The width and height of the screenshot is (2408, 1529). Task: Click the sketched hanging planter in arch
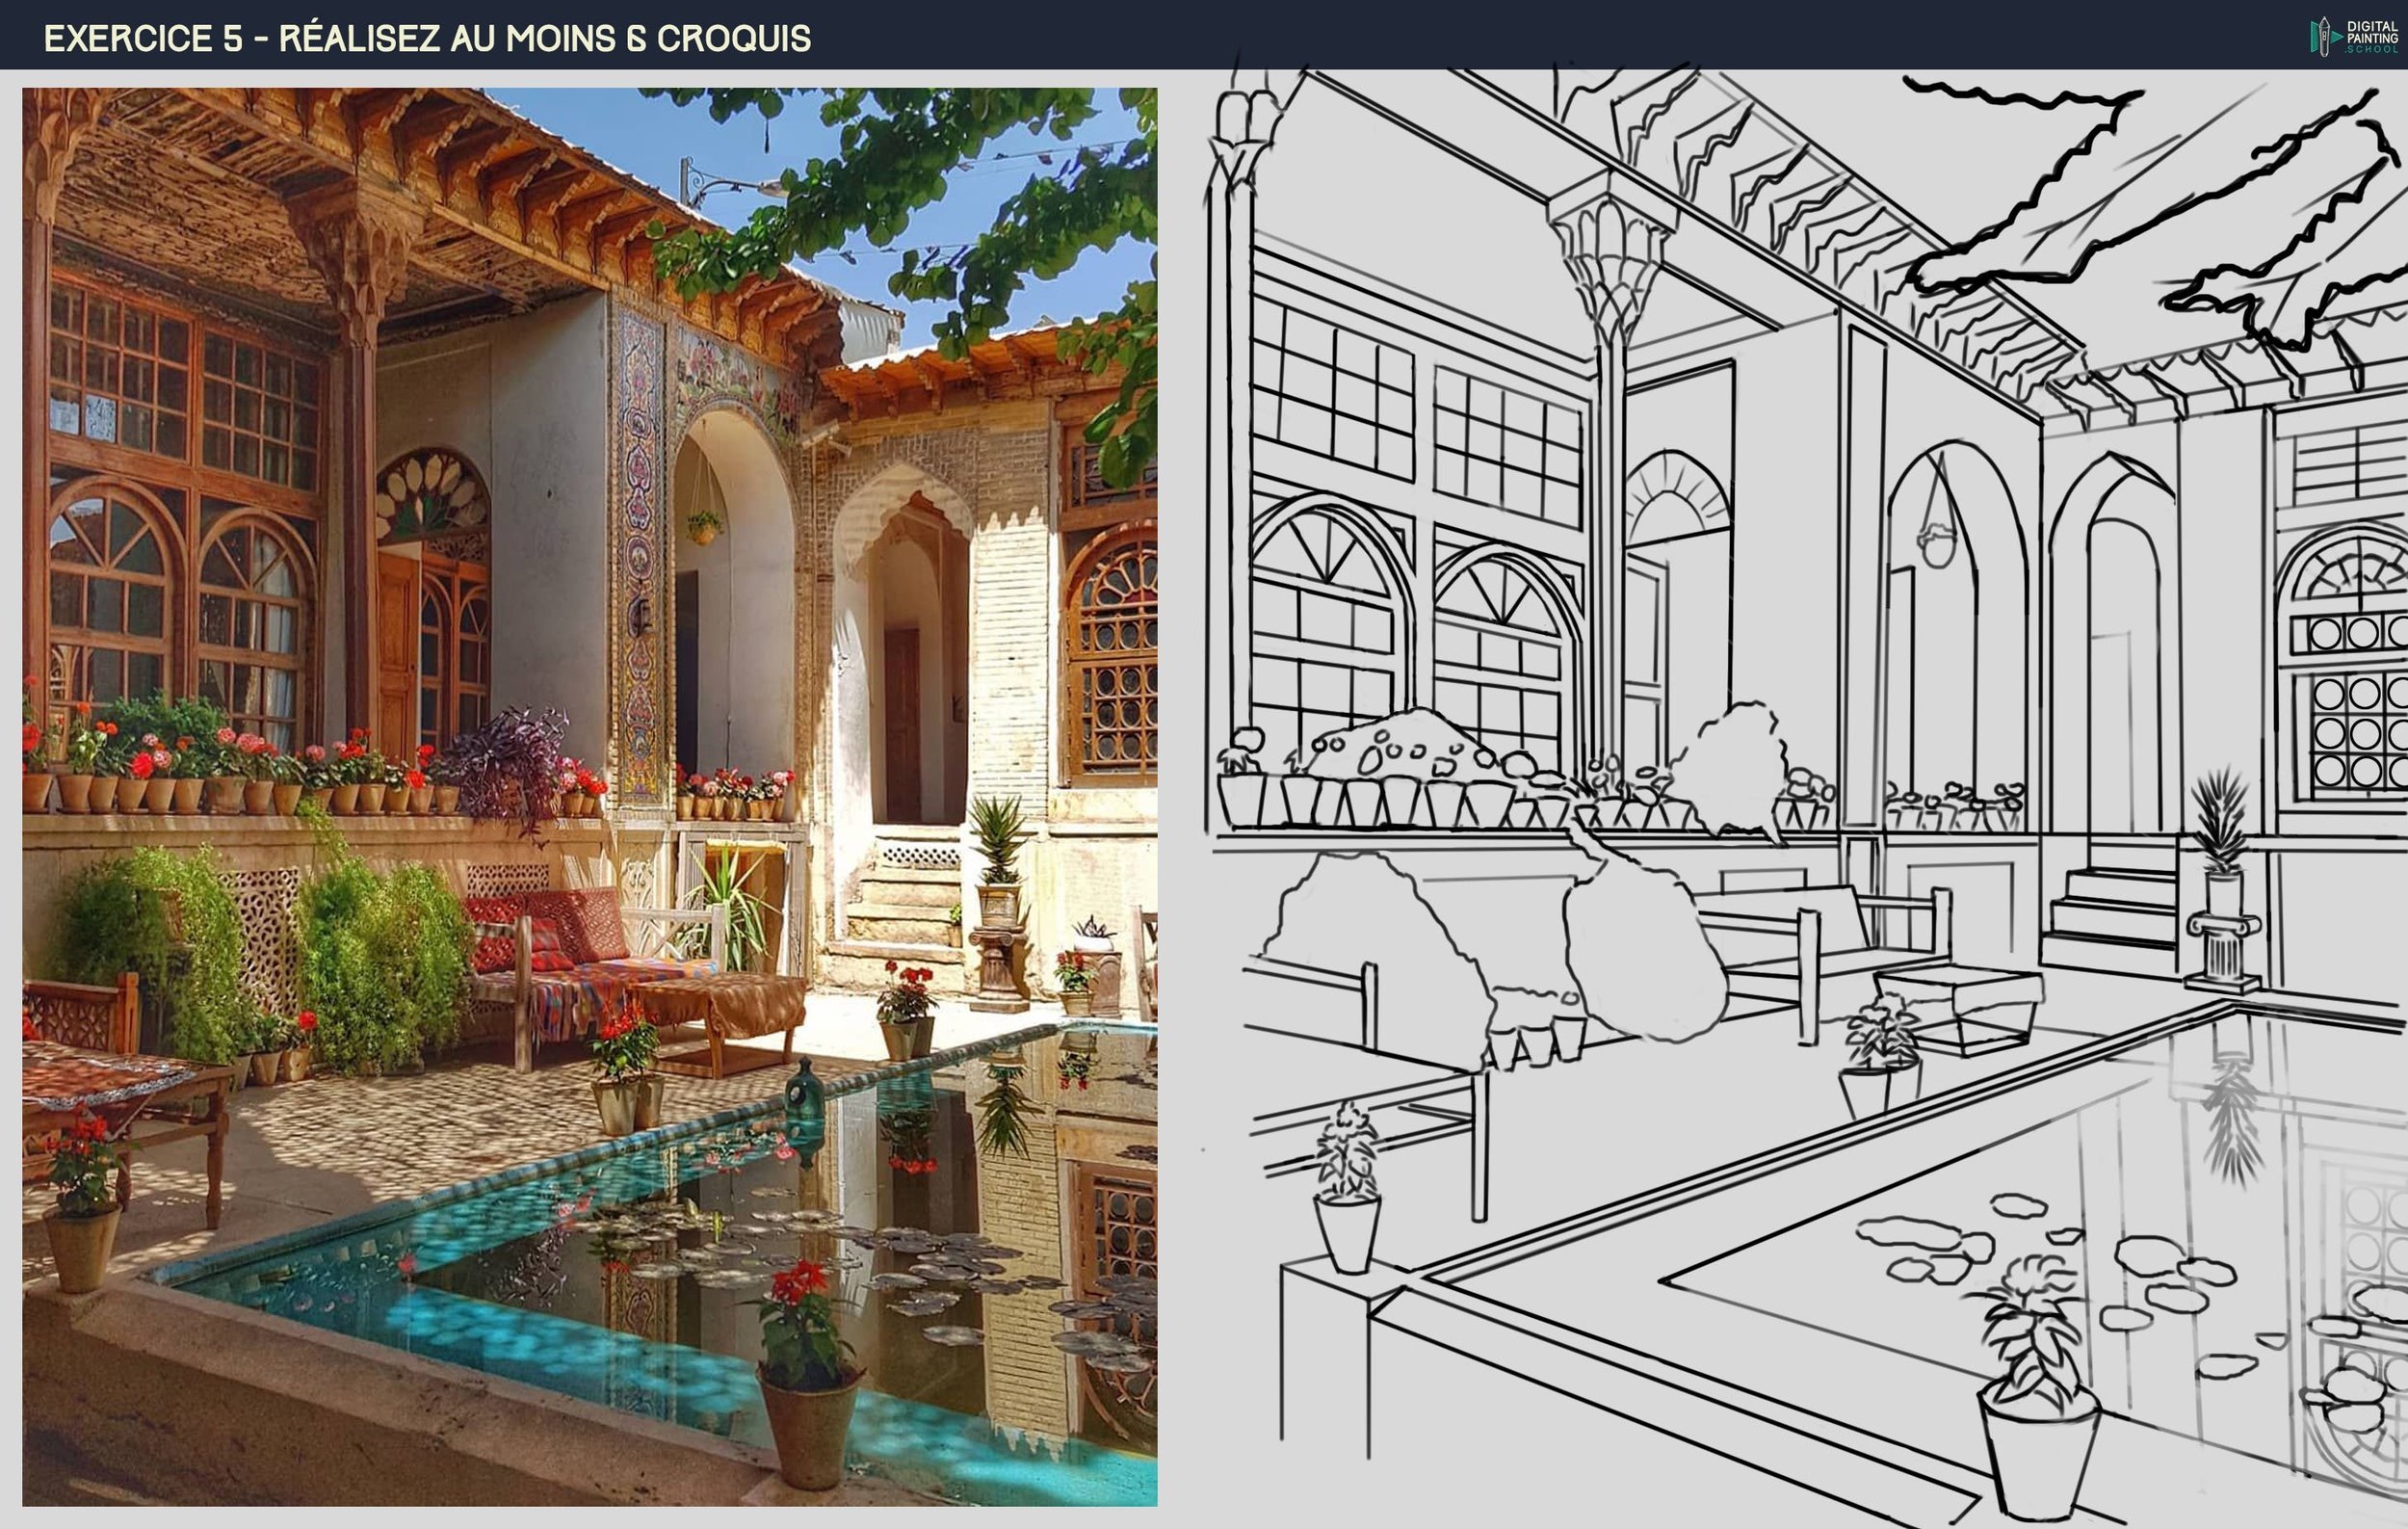coord(1937,546)
